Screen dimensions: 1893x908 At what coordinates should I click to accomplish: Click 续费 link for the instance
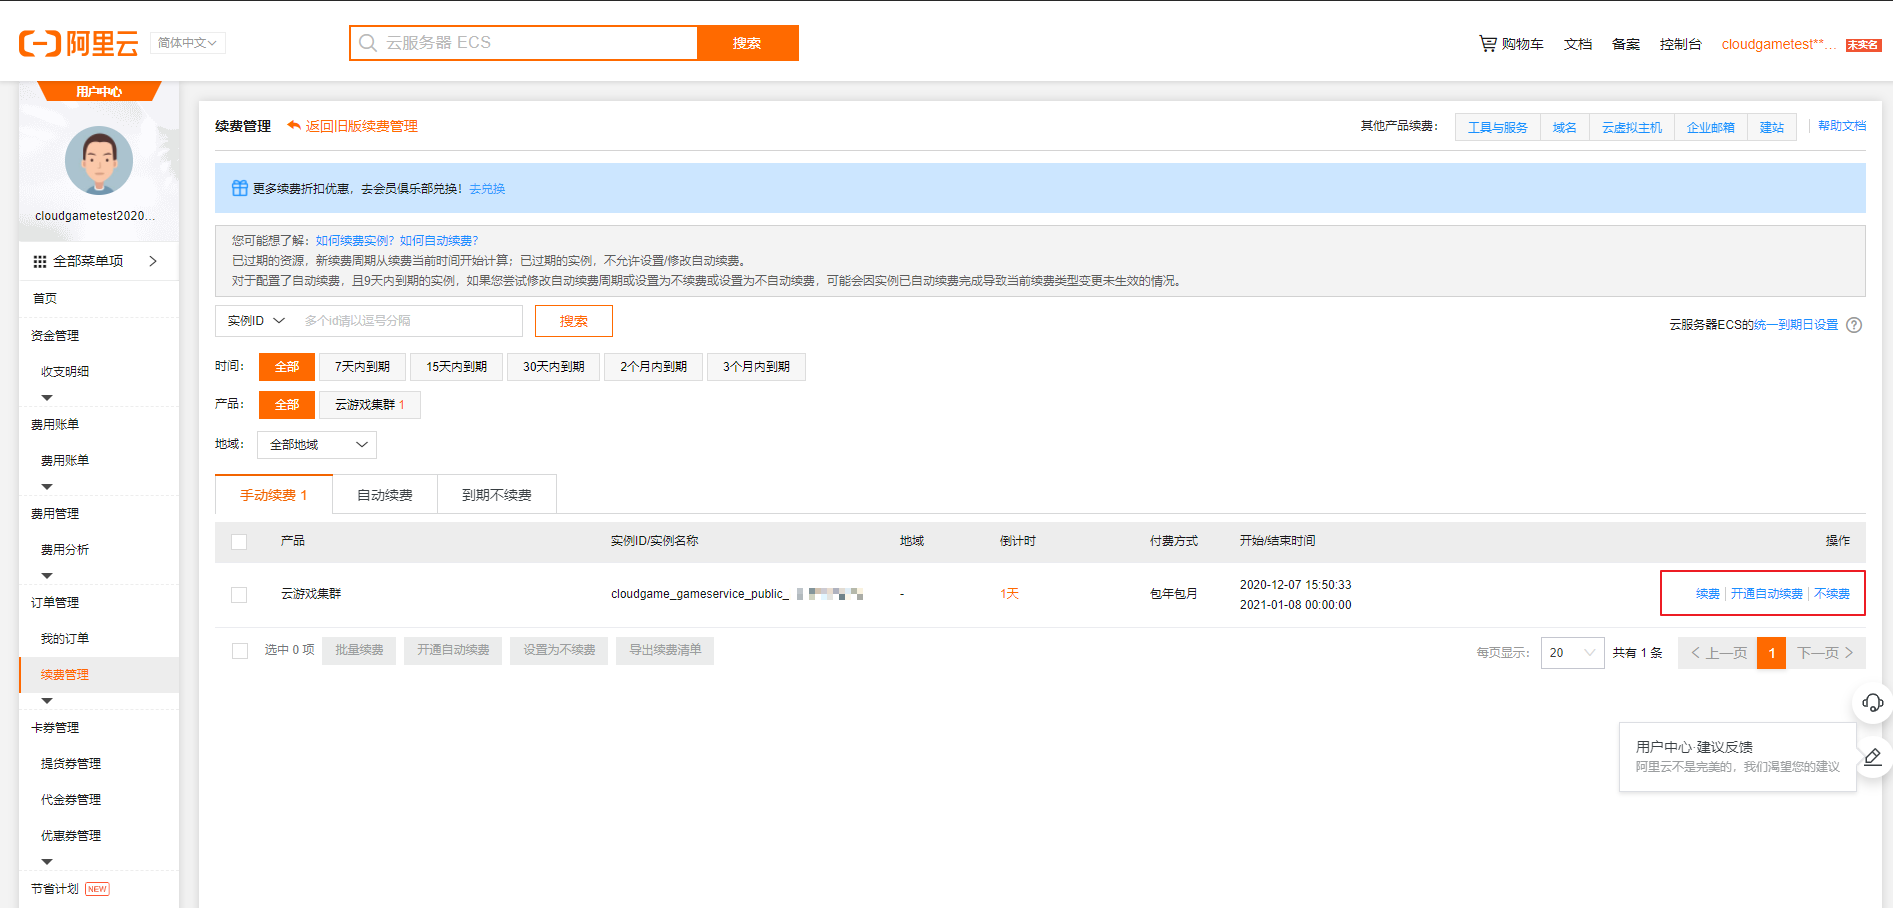tap(1708, 594)
